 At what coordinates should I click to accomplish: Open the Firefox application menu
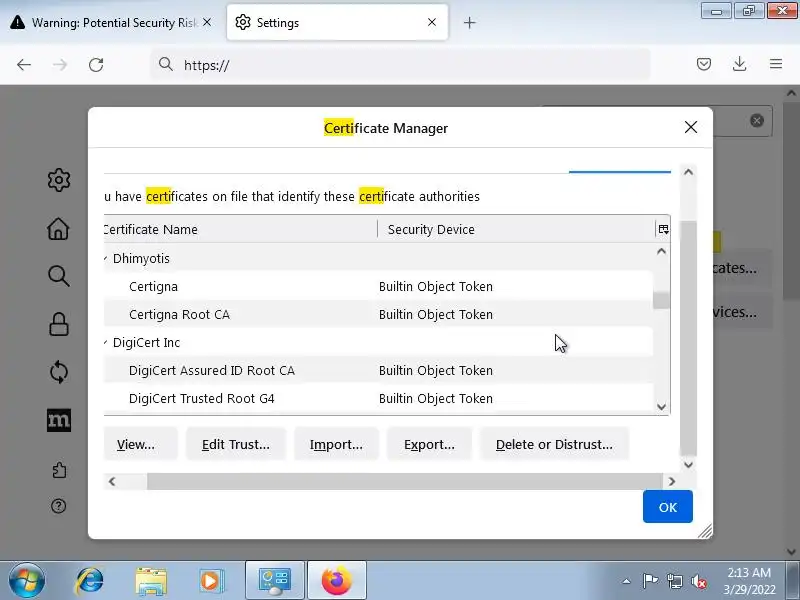coord(776,64)
